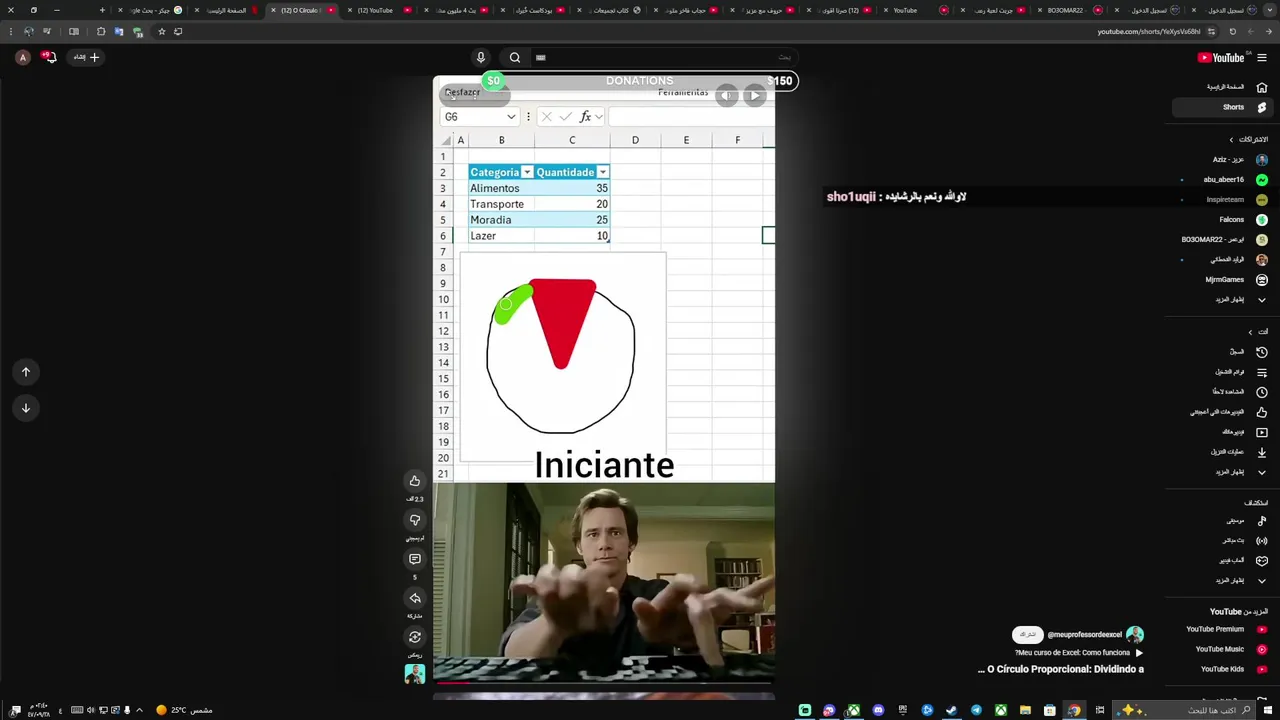Subscribe to @meuprofessordeexcel channel
The image size is (1280, 720).
tap(1027, 635)
